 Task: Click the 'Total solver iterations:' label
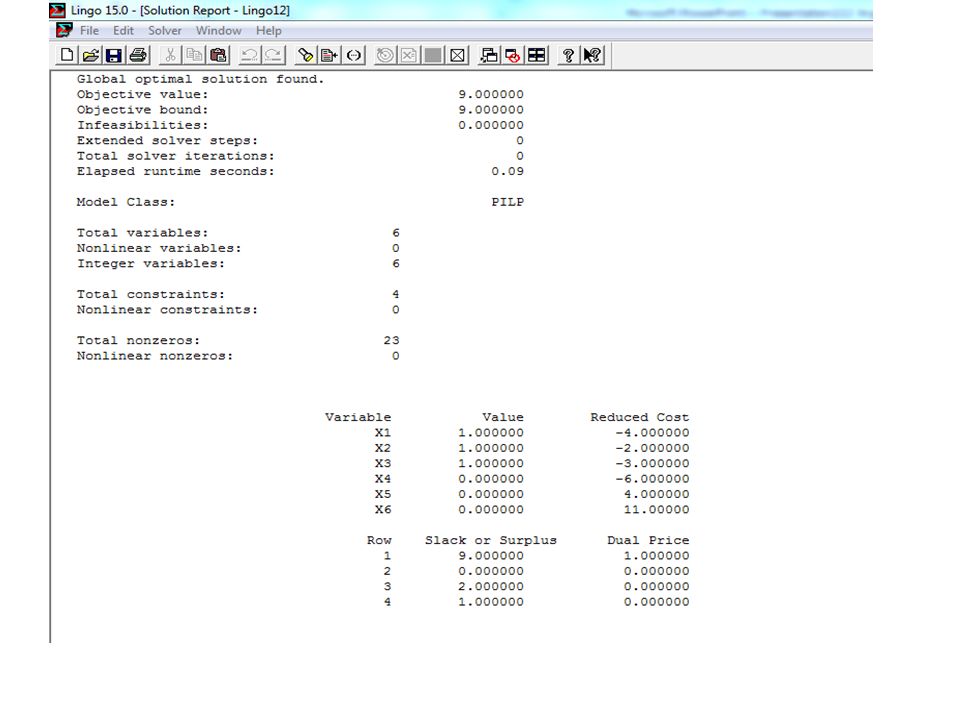176,156
